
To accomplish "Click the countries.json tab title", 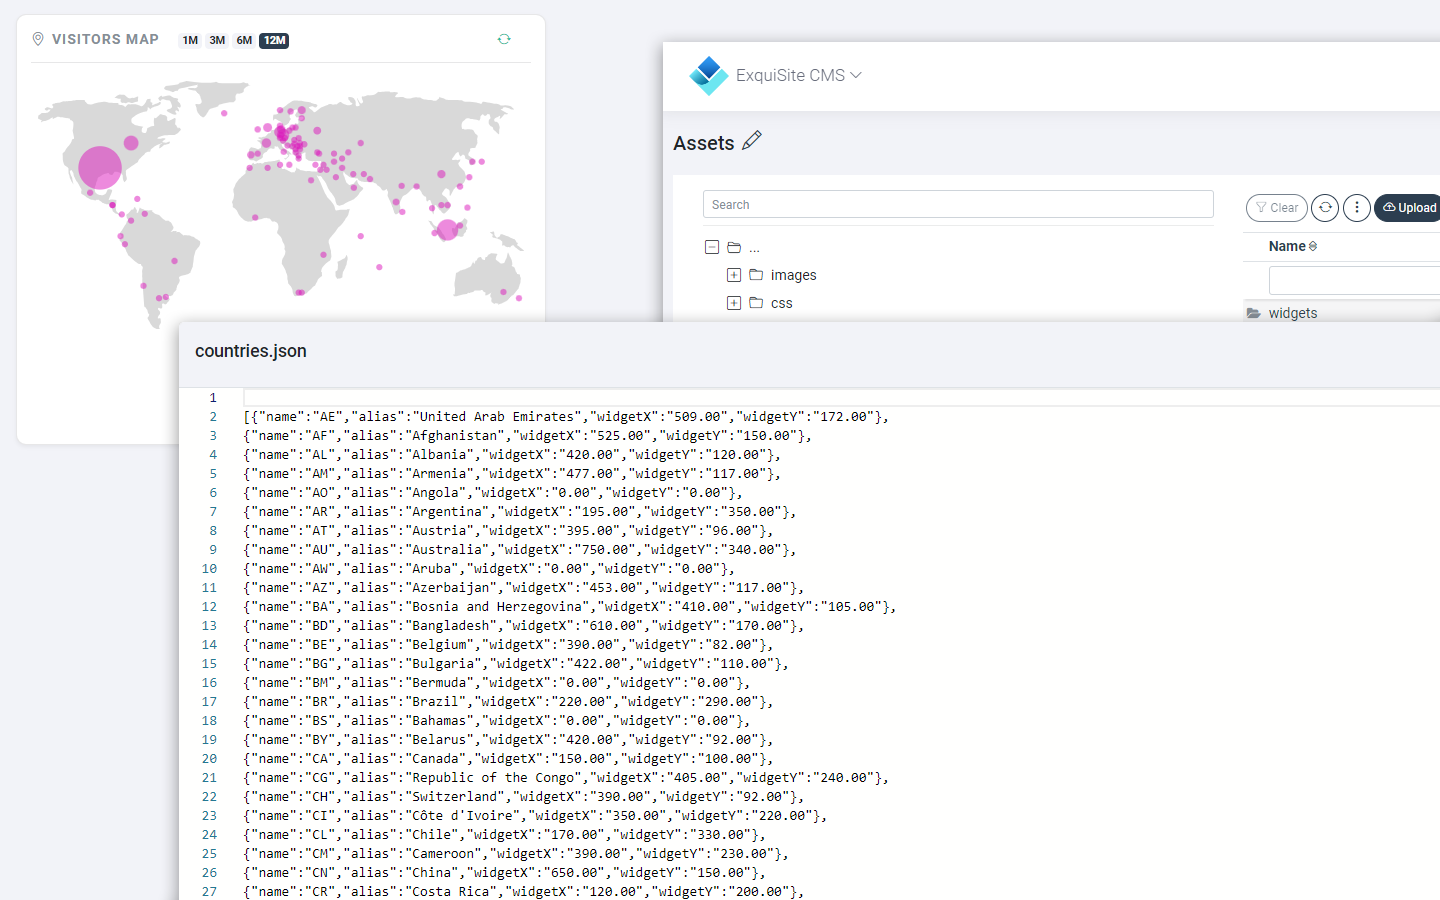I will [x=250, y=351].
